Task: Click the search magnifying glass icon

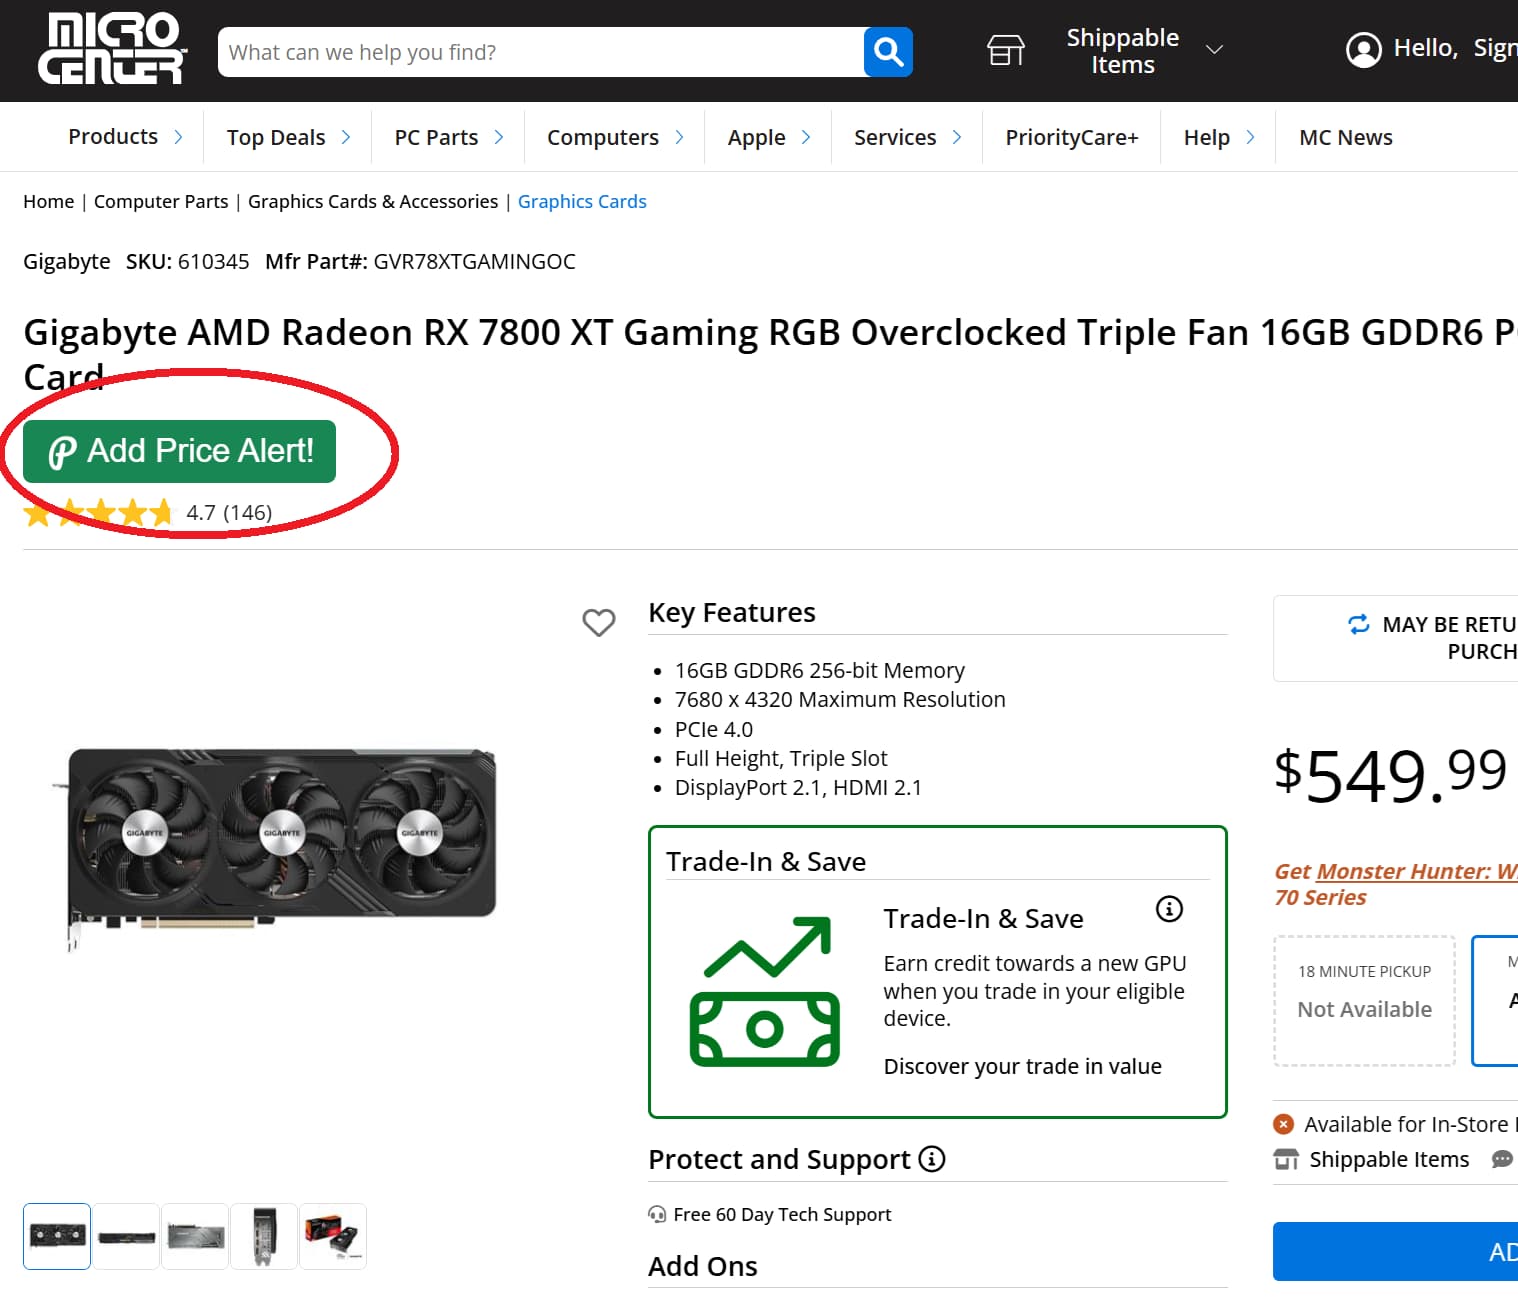Action: coord(887,52)
